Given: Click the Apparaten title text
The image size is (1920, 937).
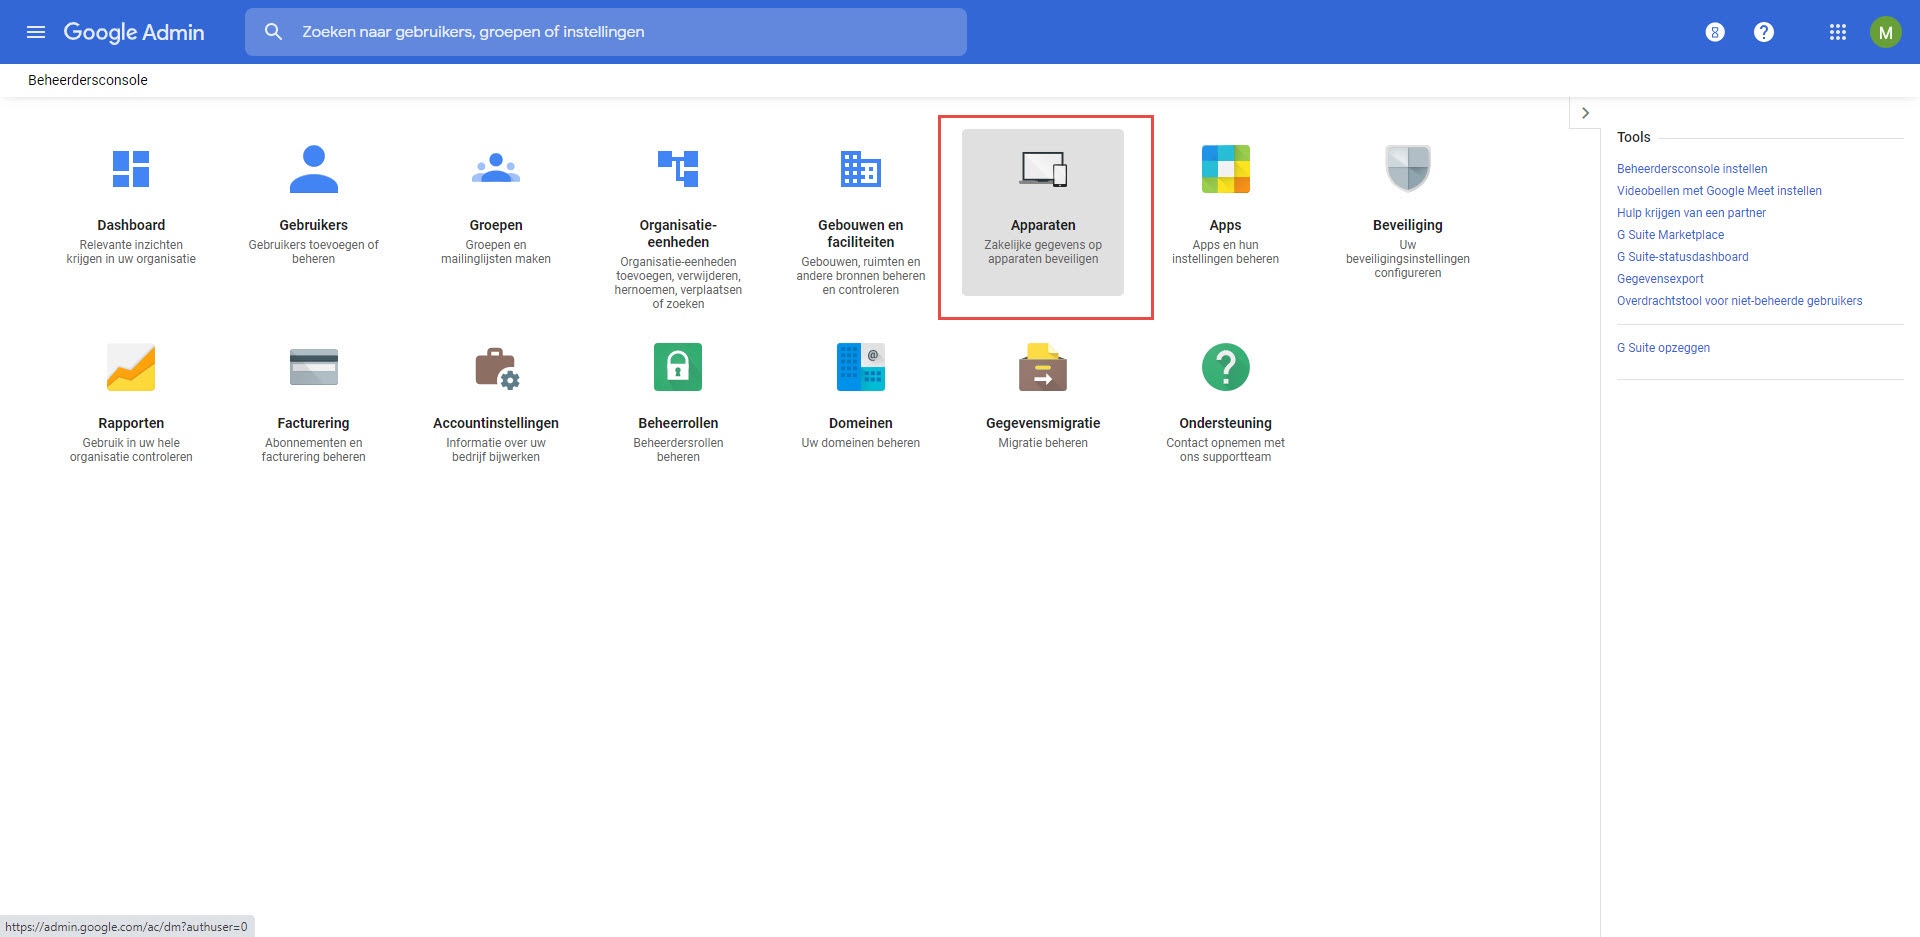Looking at the screenshot, I should pyautogui.click(x=1043, y=225).
